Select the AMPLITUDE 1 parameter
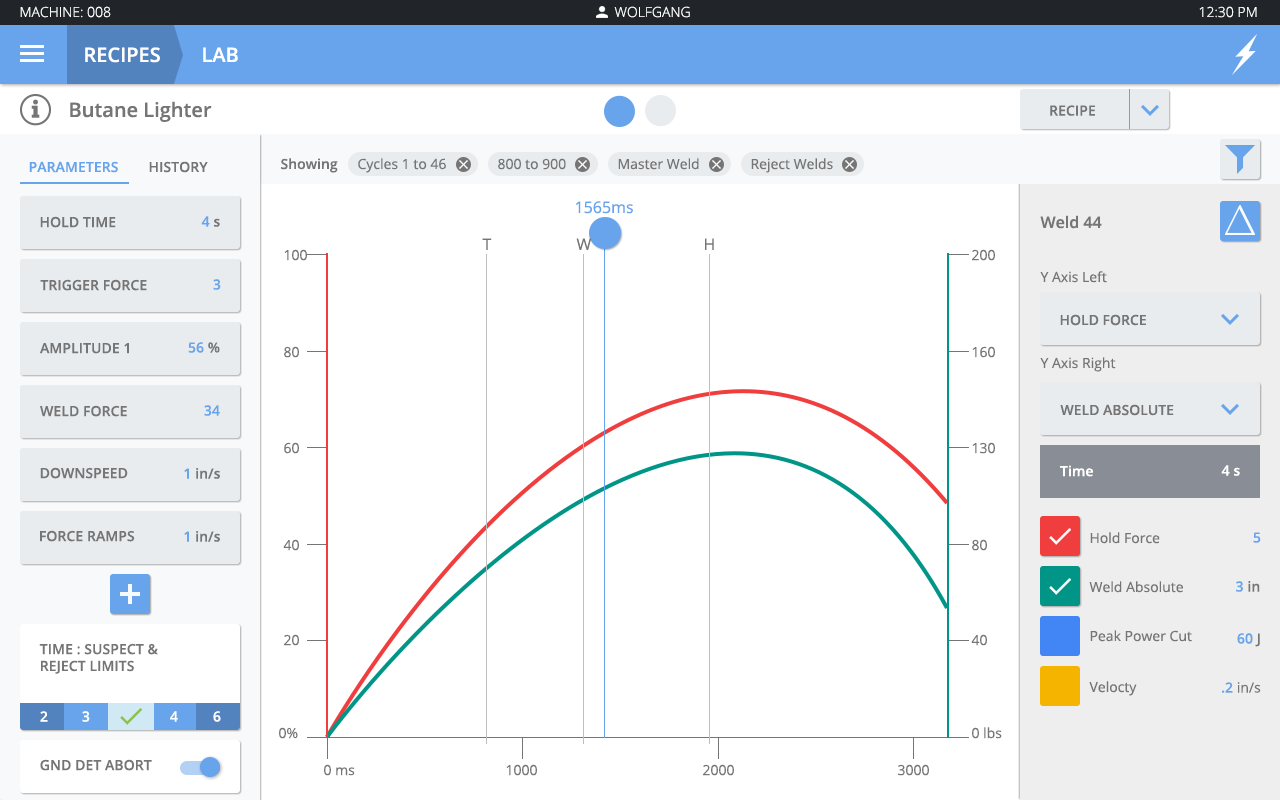The image size is (1280, 800). tap(130, 348)
